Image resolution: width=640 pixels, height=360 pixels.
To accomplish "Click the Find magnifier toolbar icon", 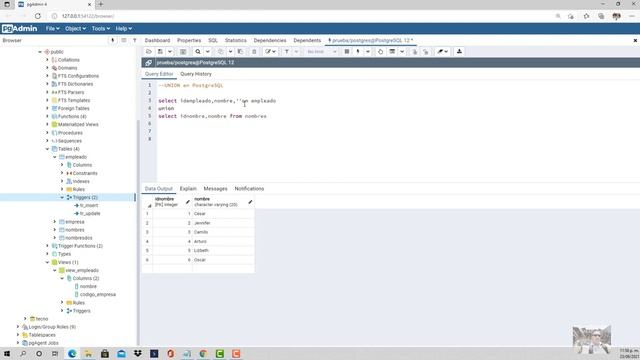I will tap(198, 52).
